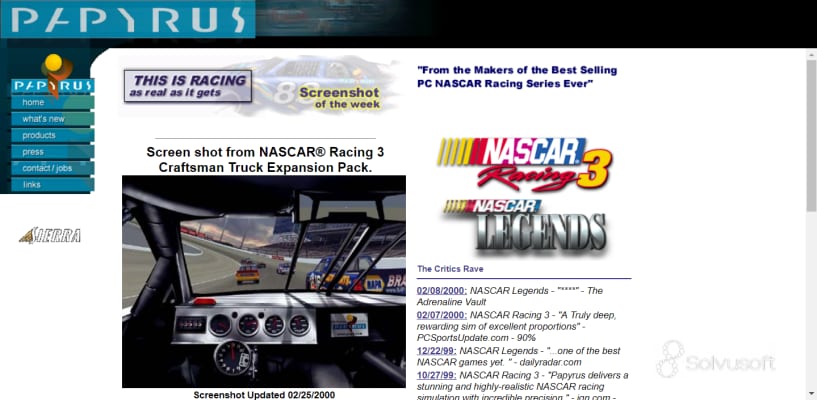Viewport: 817px width, 400px height.
Task: Open the 02/07/2000 review link
Action: 442,315
